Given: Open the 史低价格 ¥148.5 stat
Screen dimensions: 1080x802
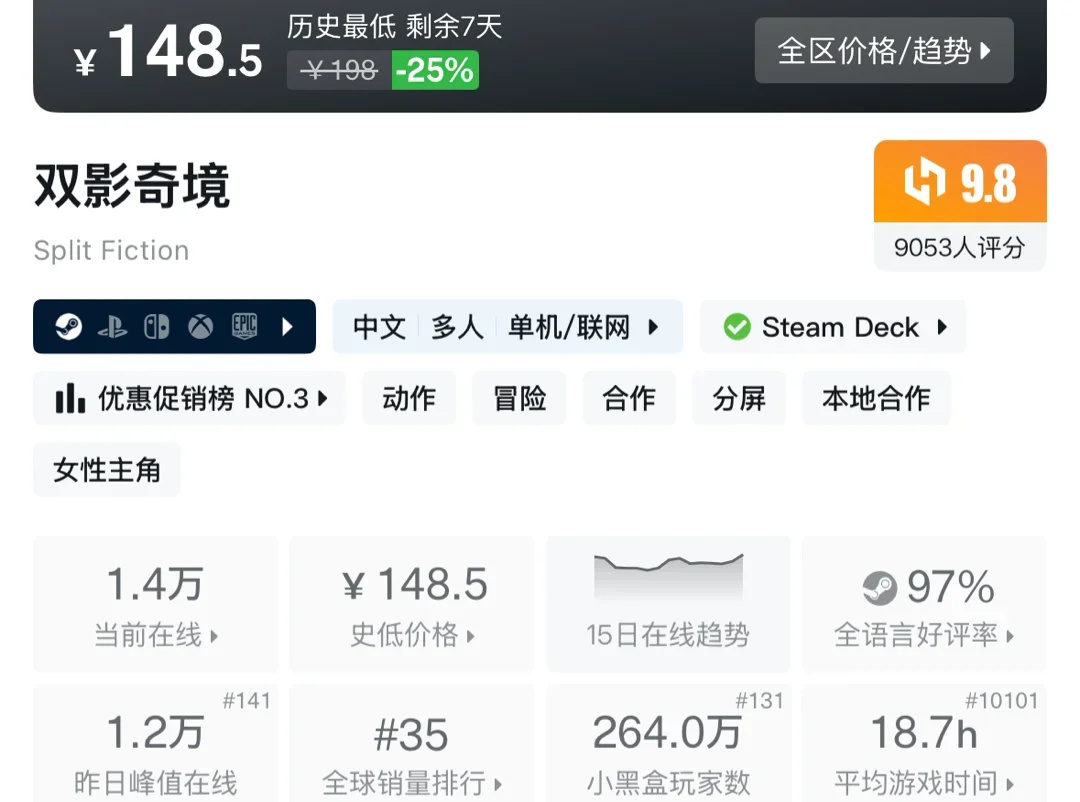Looking at the screenshot, I should coord(412,604).
